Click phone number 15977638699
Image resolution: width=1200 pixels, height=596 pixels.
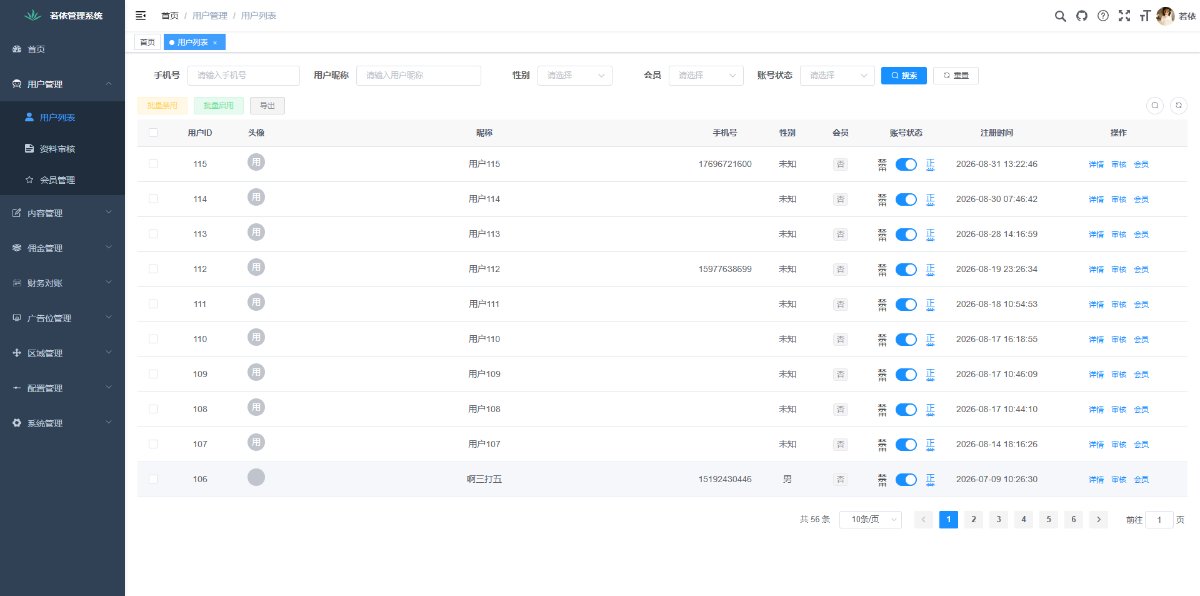tap(725, 269)
